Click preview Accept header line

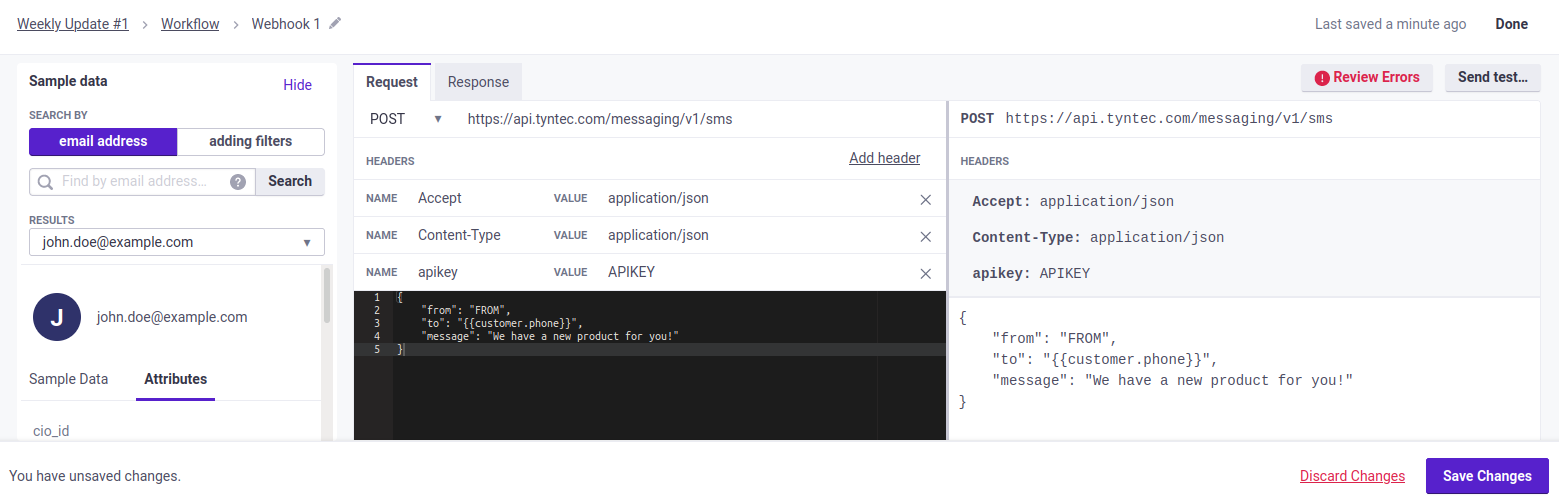(x=1073, y=202)
